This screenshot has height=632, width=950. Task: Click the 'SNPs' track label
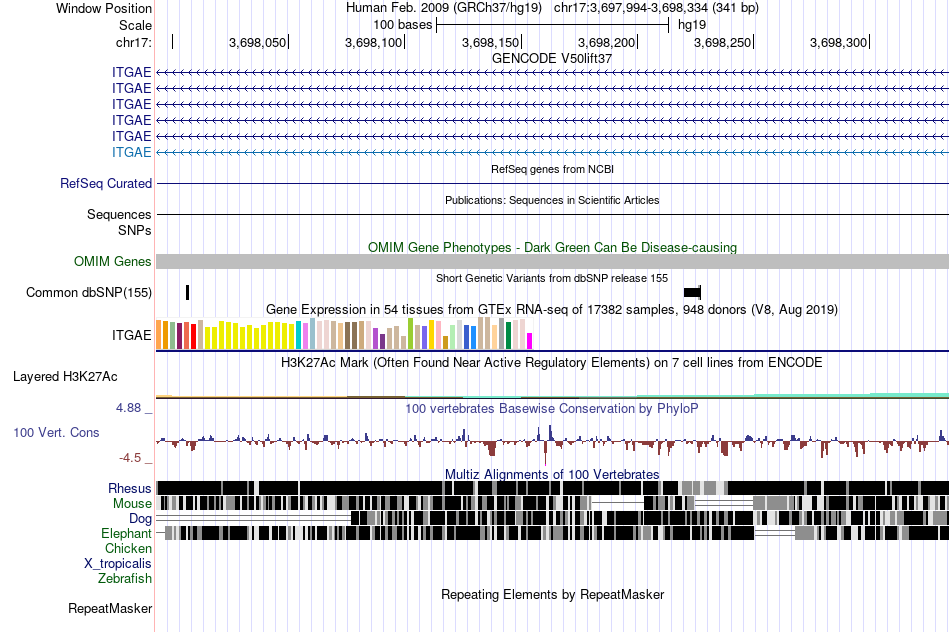tap(135, 230)
